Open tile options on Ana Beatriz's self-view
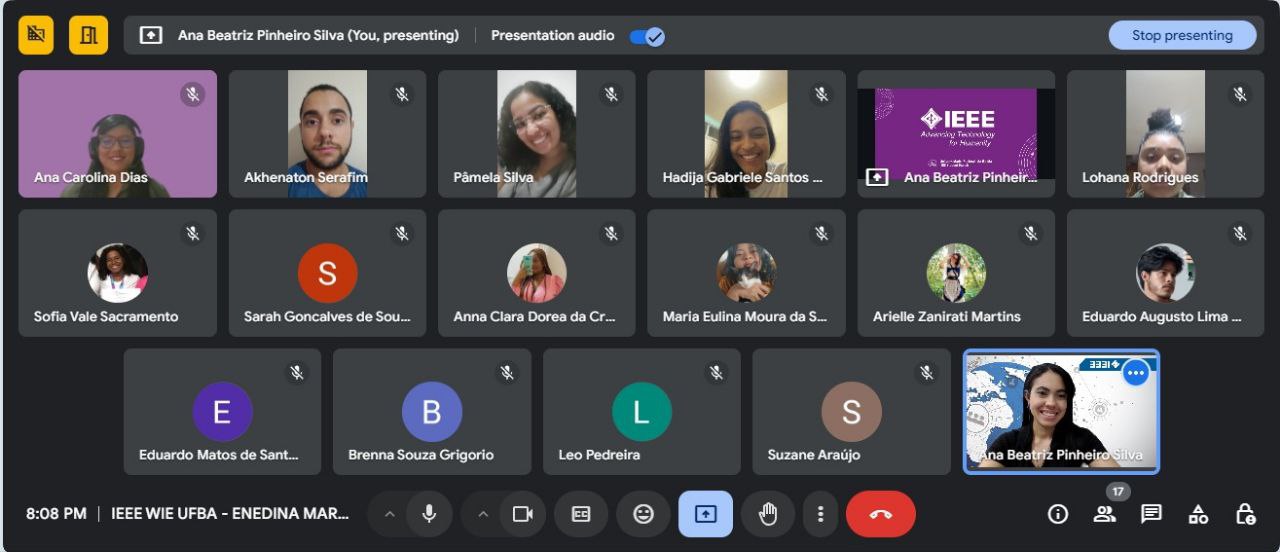This screenshot has width=1280, height=552. 1135,373
